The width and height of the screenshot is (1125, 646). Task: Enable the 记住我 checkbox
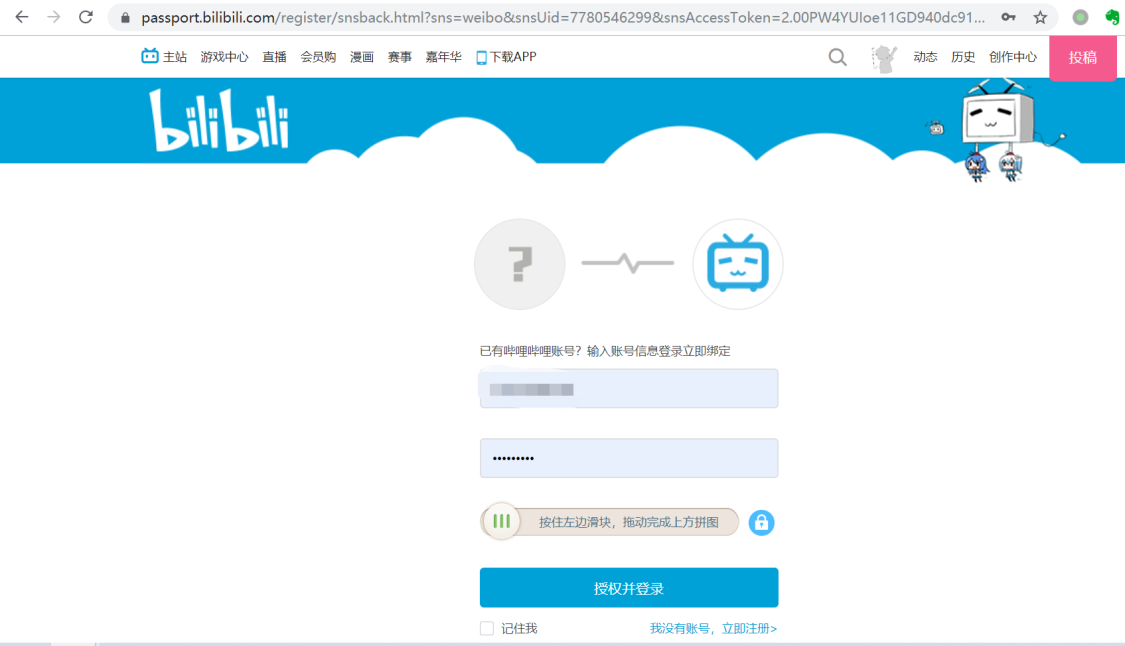pyautogui.click(x=487, y=628)
